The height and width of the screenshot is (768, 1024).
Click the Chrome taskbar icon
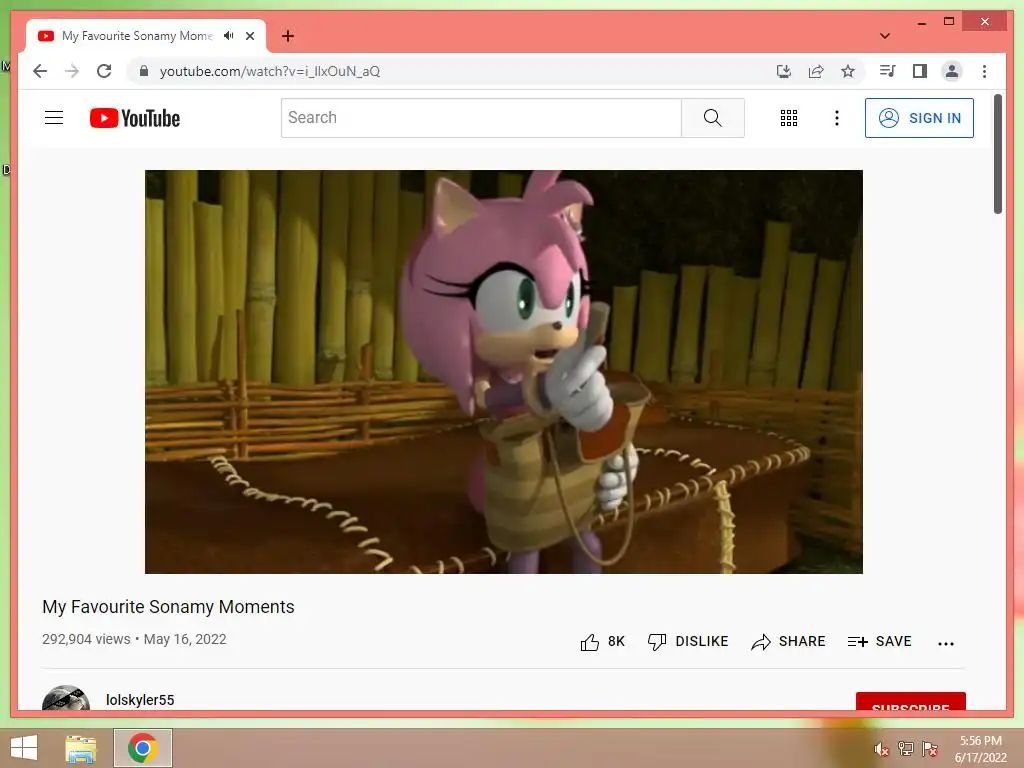click(x=142, y=748)
